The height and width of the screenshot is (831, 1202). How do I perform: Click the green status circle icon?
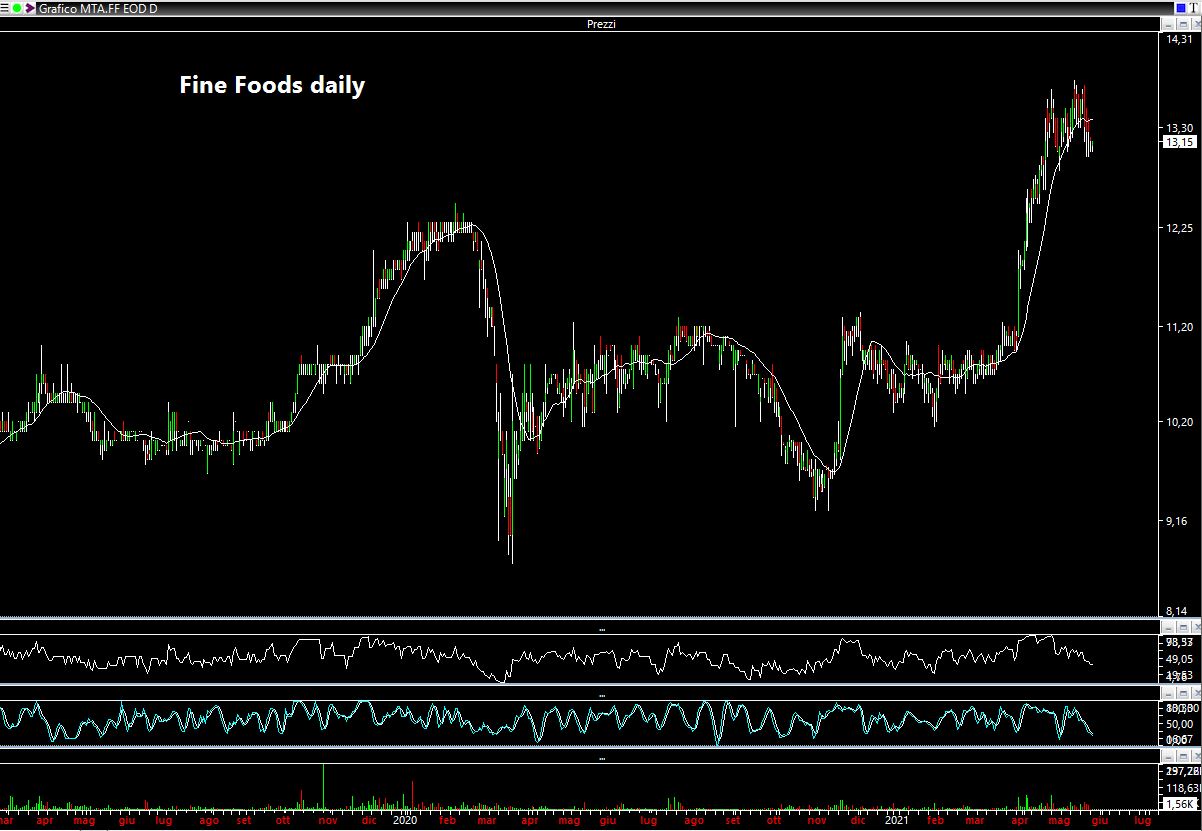[x=17, y=8]
